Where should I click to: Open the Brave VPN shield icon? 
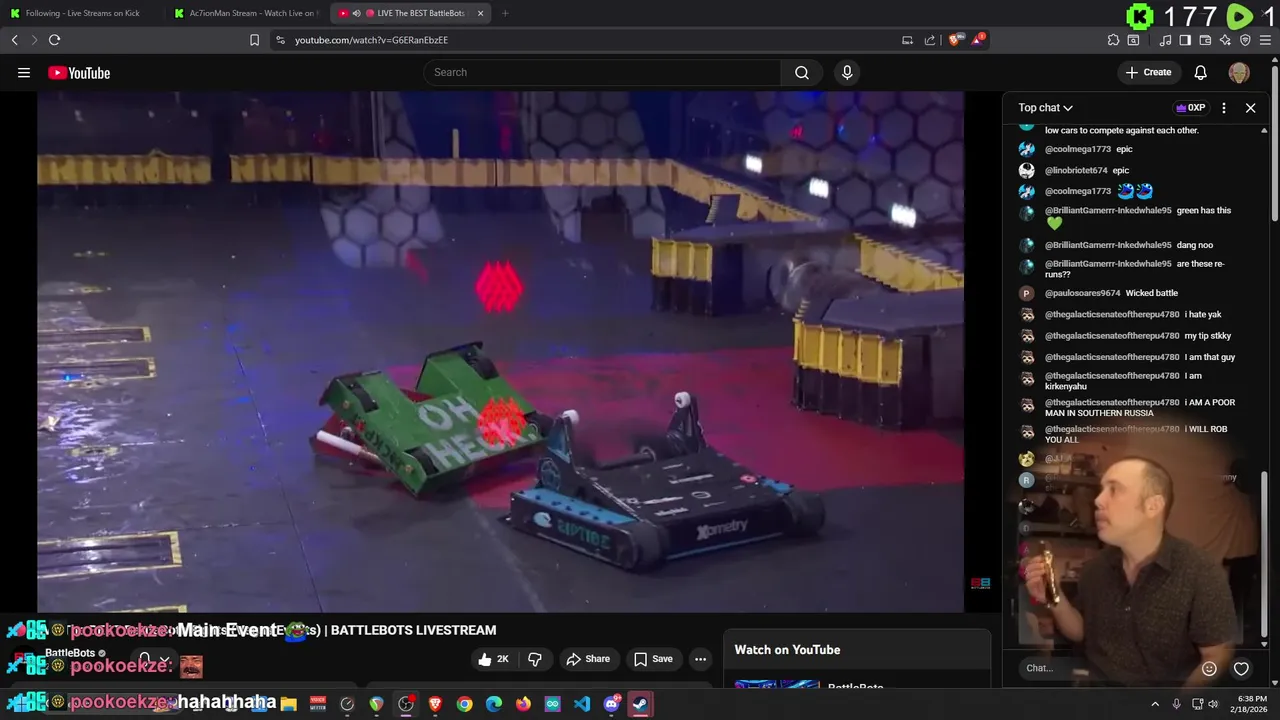point(1245,40)
